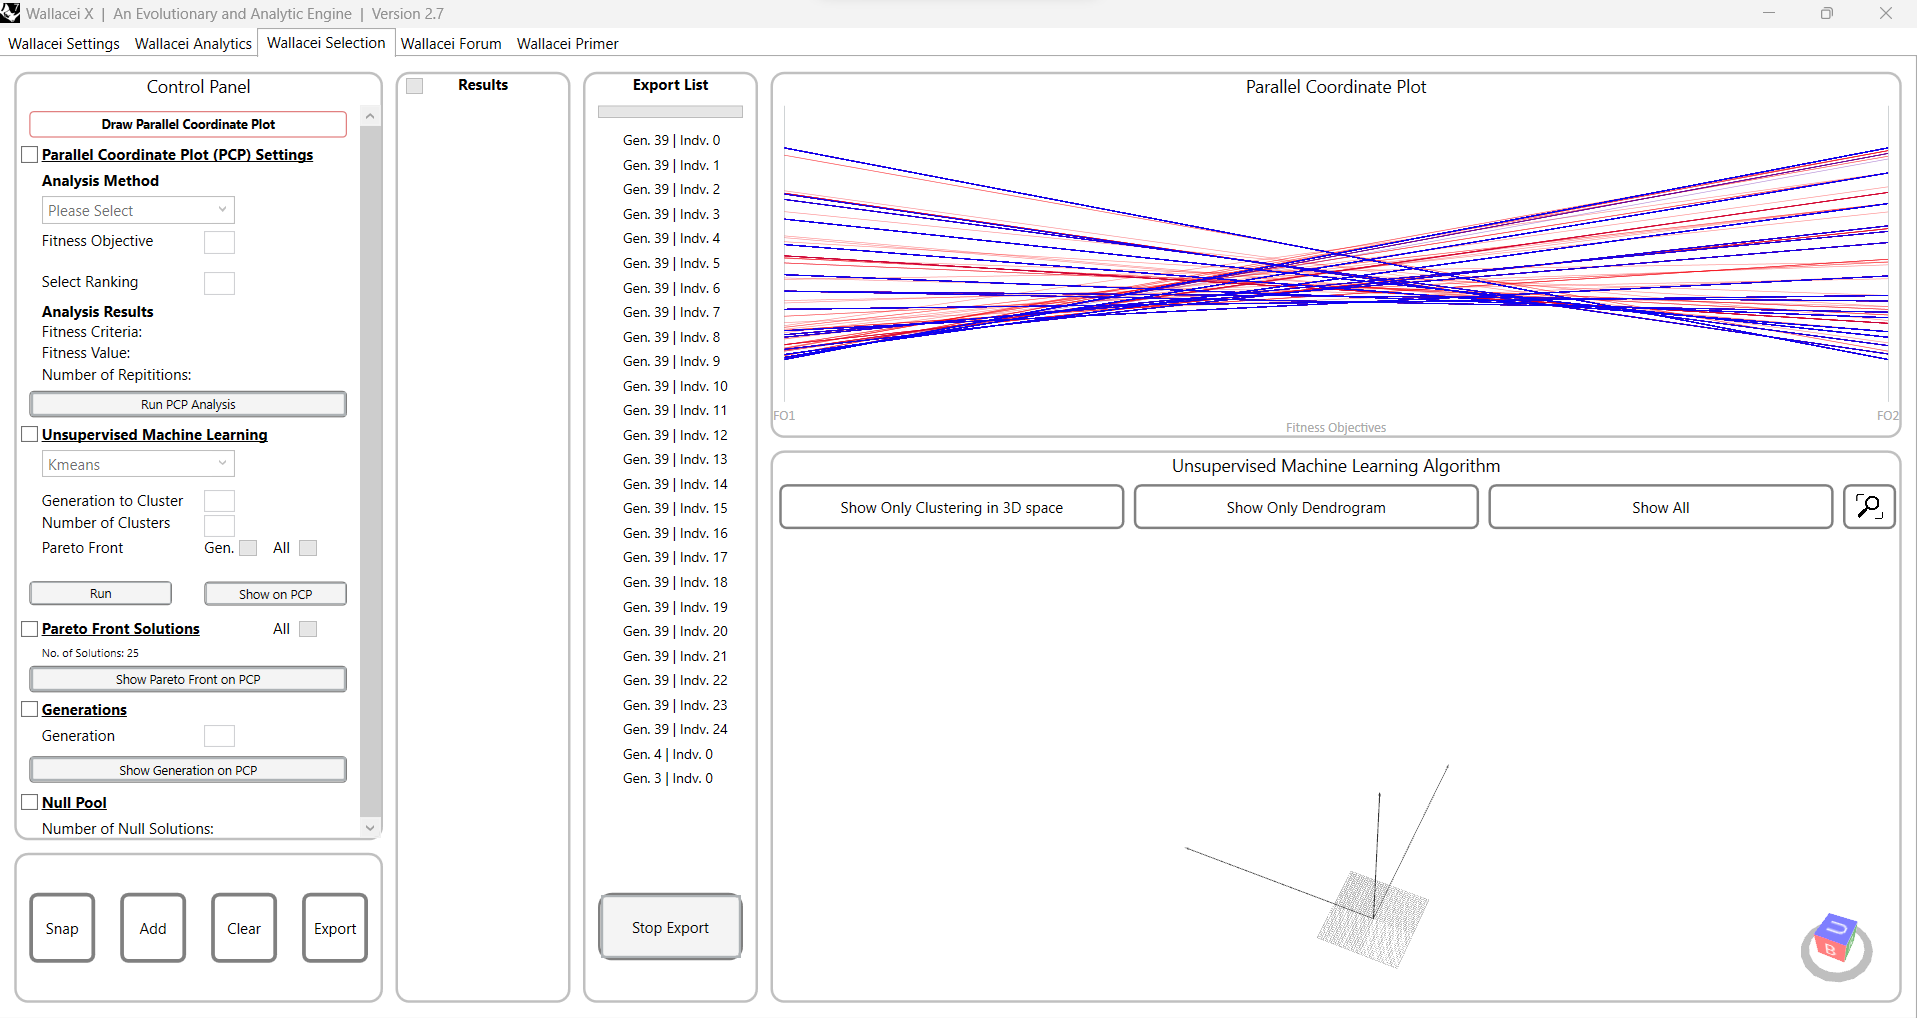Select Gen. 39 | Indv. 10 in Export List
1917x1018 pixels.
(x=675, y=386)
